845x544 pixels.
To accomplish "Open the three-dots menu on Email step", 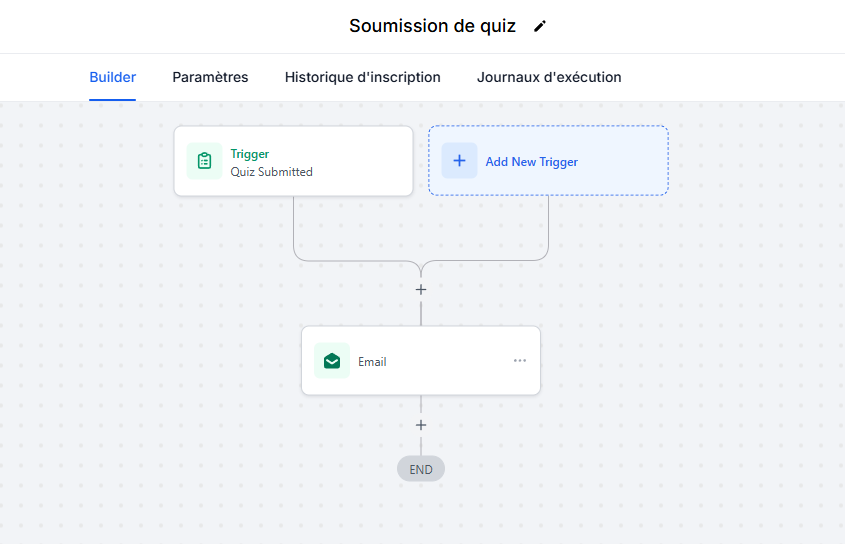I will click(x=520, y=360).
